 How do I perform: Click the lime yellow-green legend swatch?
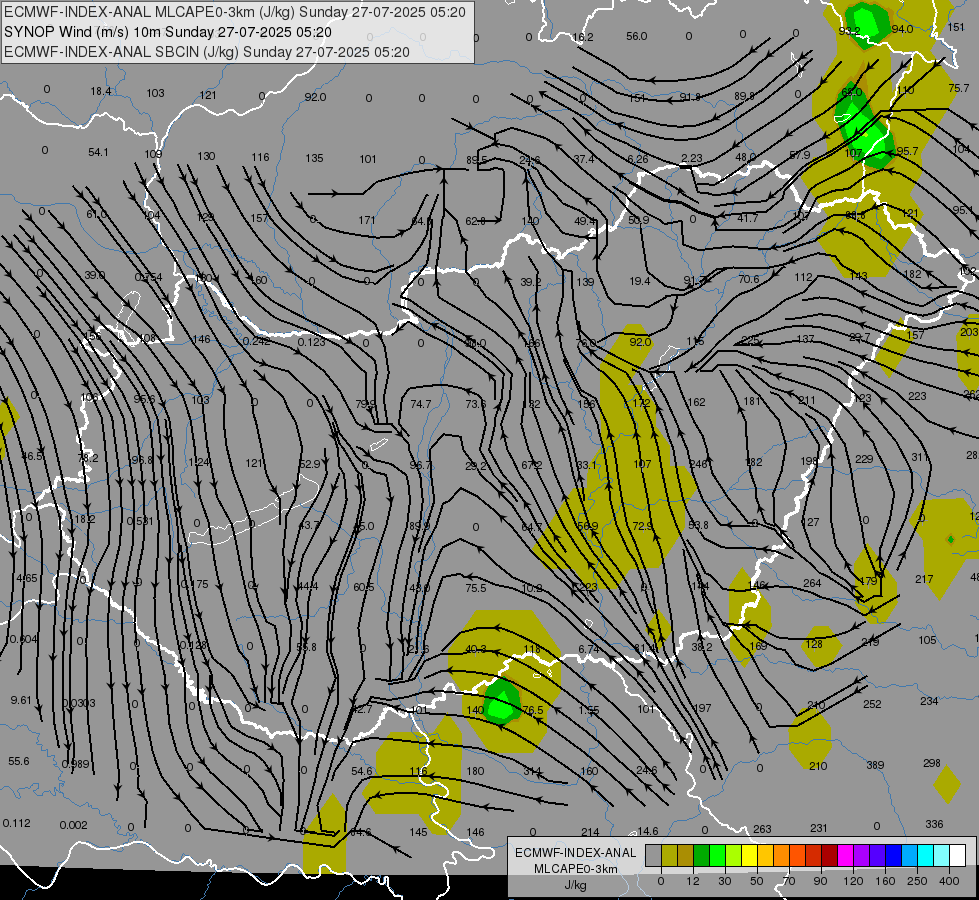[734, 855]
